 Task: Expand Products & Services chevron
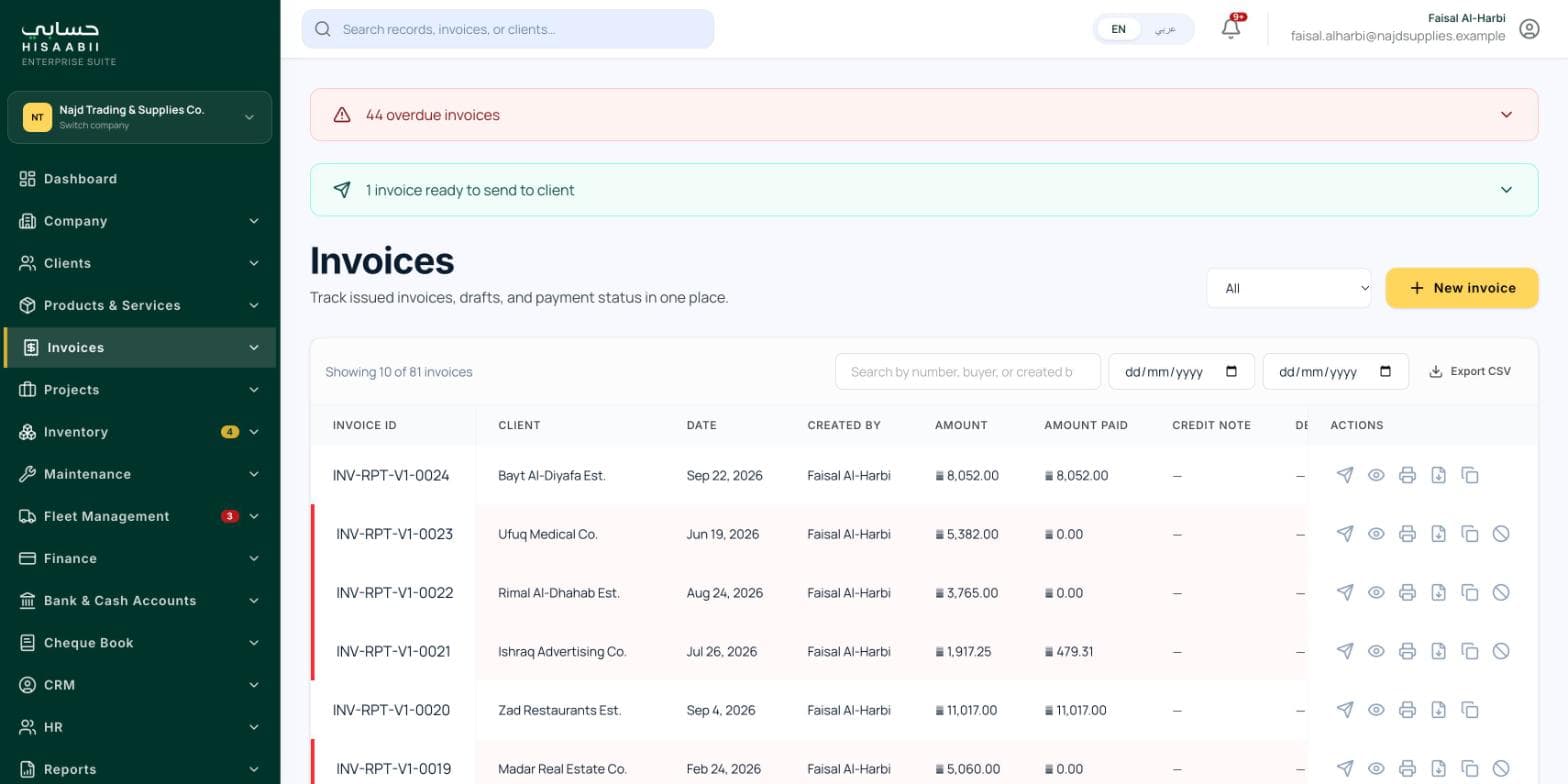[254, 305]
